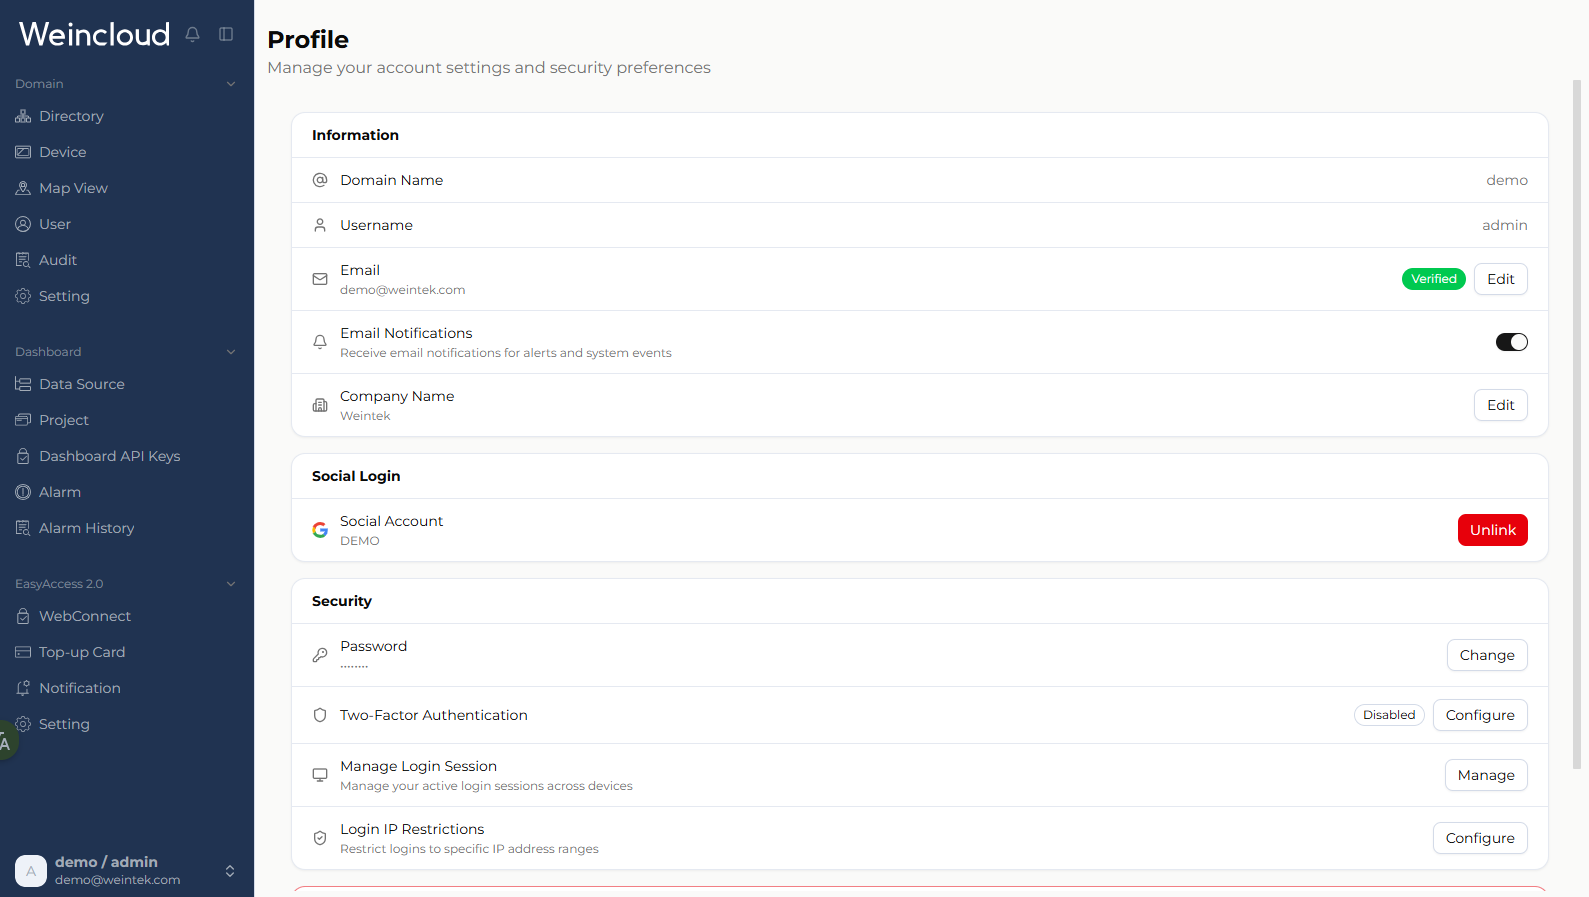Viewport: 1589px width, 897px height.
Task: Click the Audit icon in sidebar
Action: pos(23,260)
